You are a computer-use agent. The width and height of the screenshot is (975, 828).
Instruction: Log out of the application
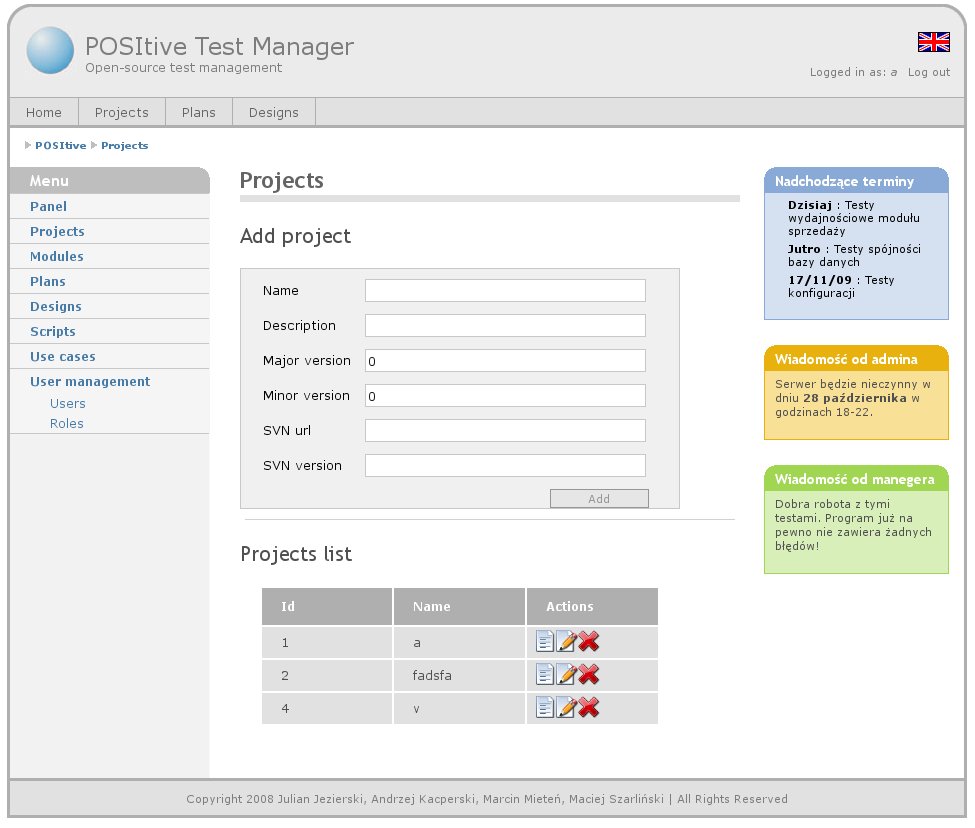pyautogui.click(x=928, y=72)
